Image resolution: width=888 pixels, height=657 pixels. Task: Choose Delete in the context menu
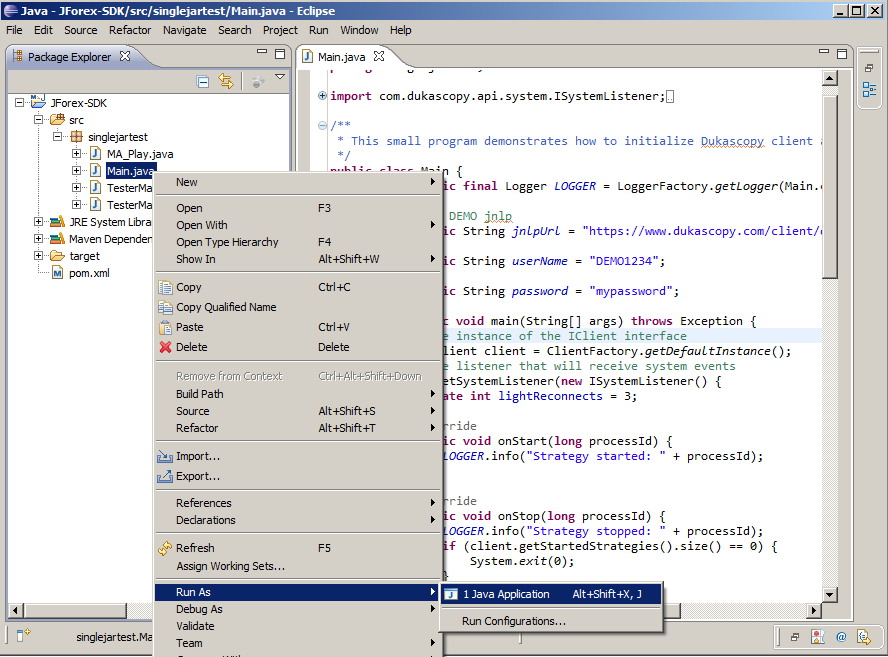click(x=298, y=347)
